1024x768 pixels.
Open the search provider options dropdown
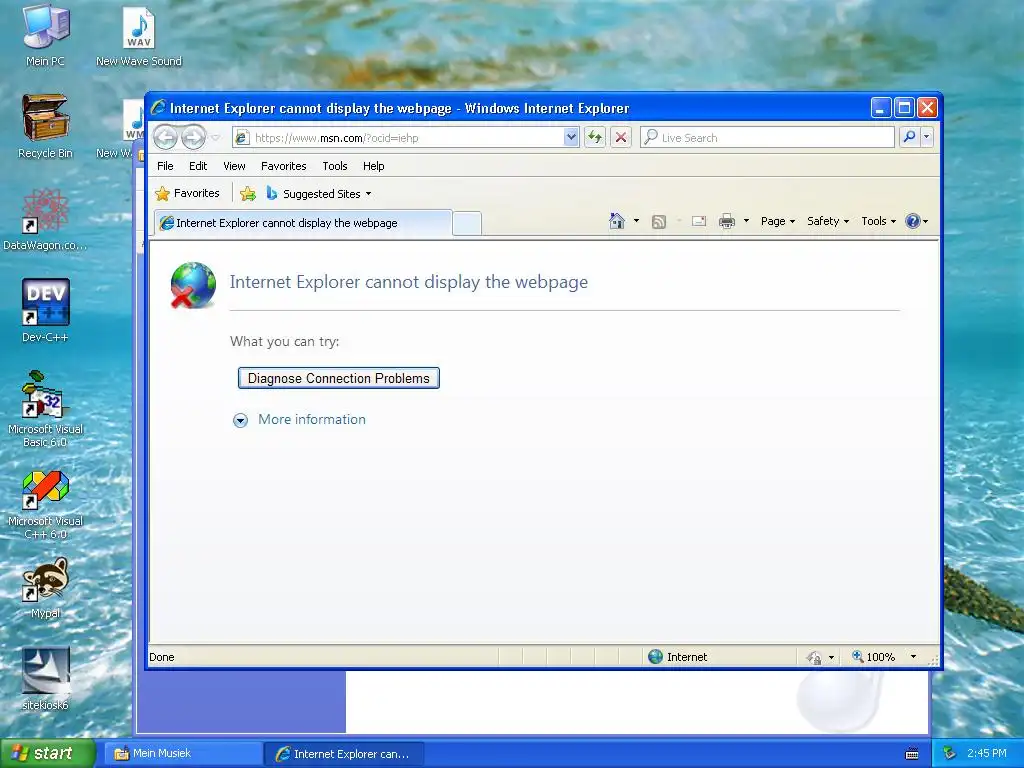pos(927,137)
